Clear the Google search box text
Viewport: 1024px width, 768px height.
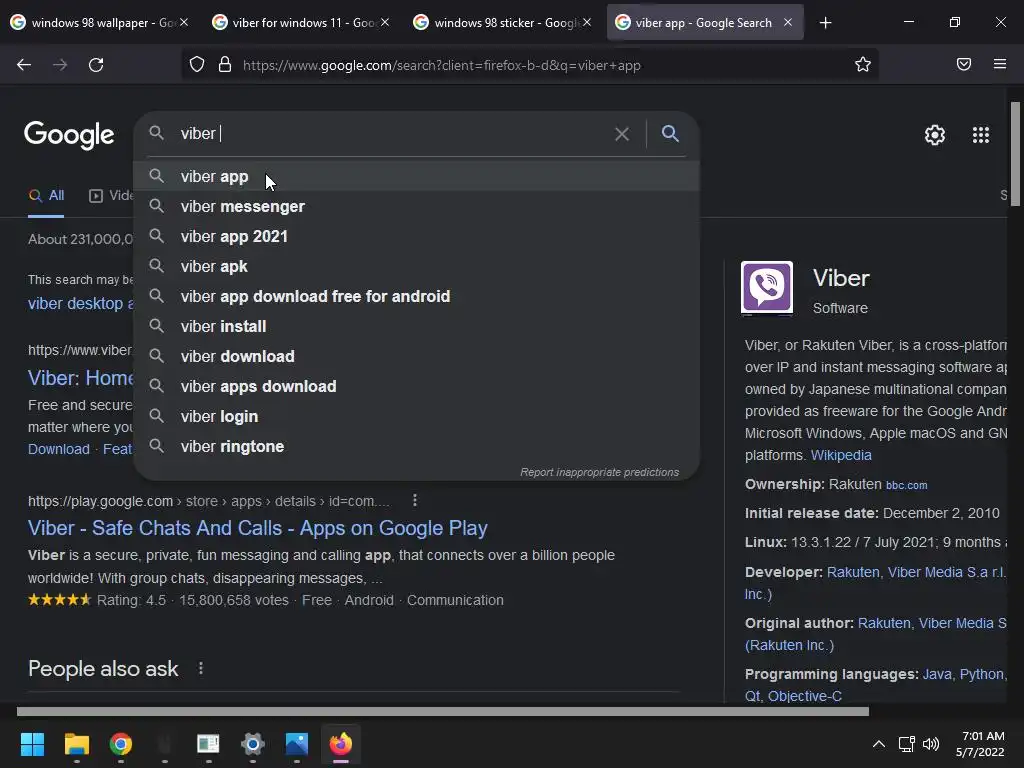pyautogui.click(x=622, y=134)
